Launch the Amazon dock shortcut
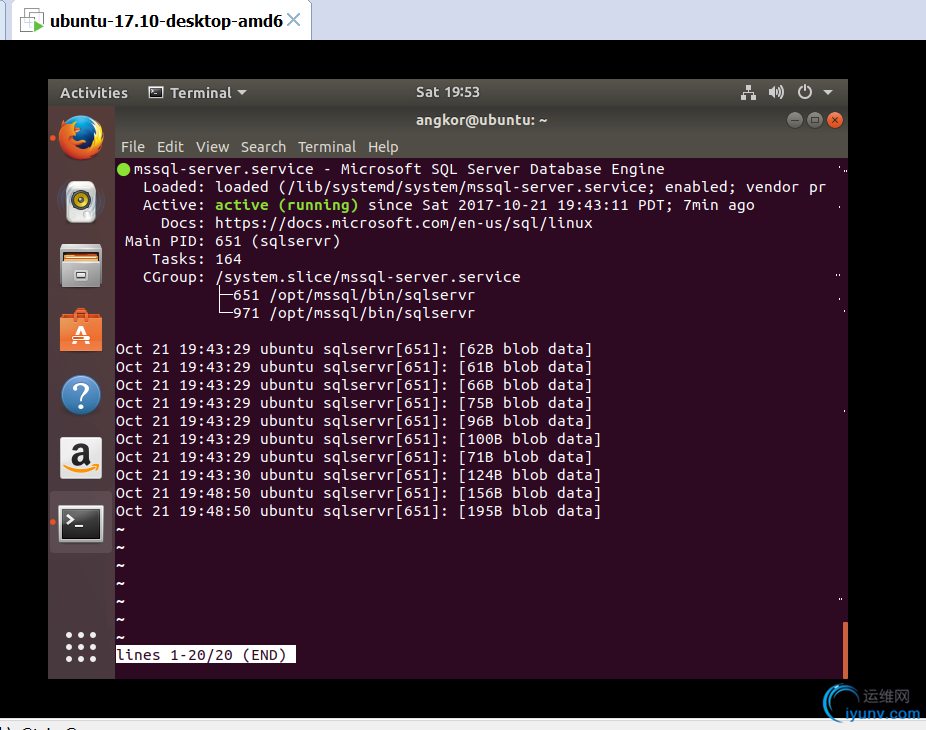This screenshot has width=926, height=730. pos(81,458)
